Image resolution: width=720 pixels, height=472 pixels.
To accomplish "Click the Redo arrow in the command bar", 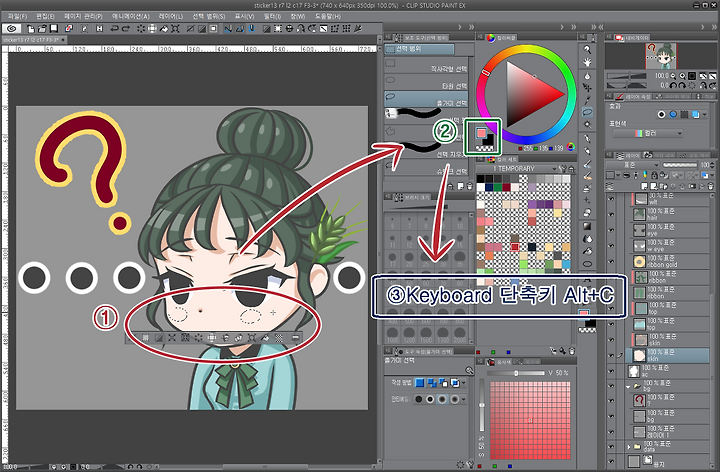I will click(125, 28).
